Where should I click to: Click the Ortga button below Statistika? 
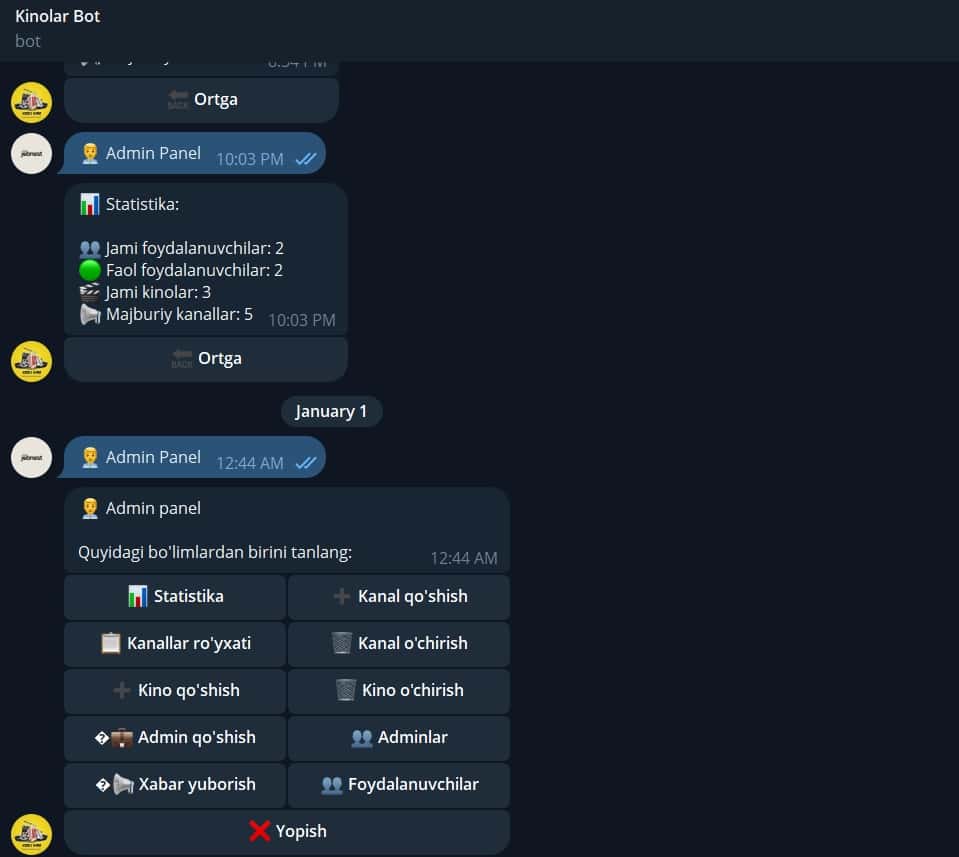click(206, 359)
